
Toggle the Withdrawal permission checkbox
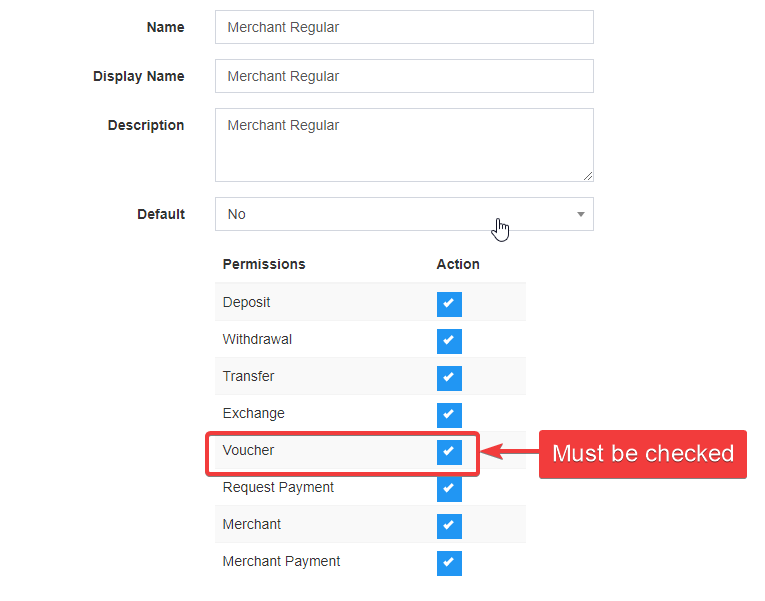pos(449,341)
